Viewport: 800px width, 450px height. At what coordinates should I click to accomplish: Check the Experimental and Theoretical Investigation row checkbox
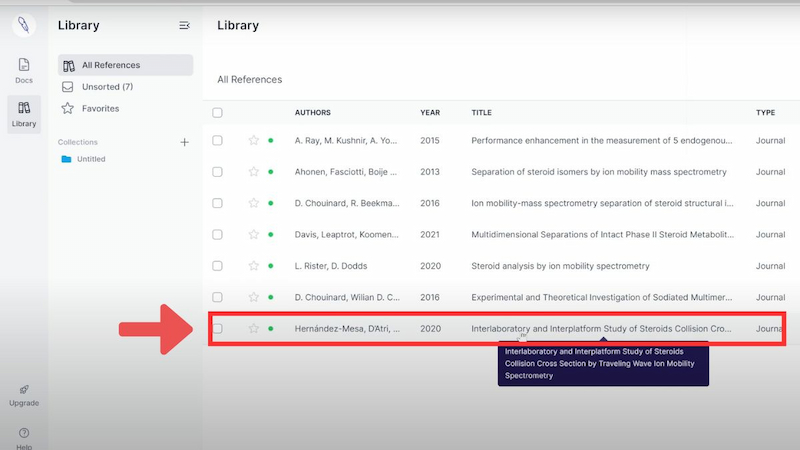[x=217, y=297]
